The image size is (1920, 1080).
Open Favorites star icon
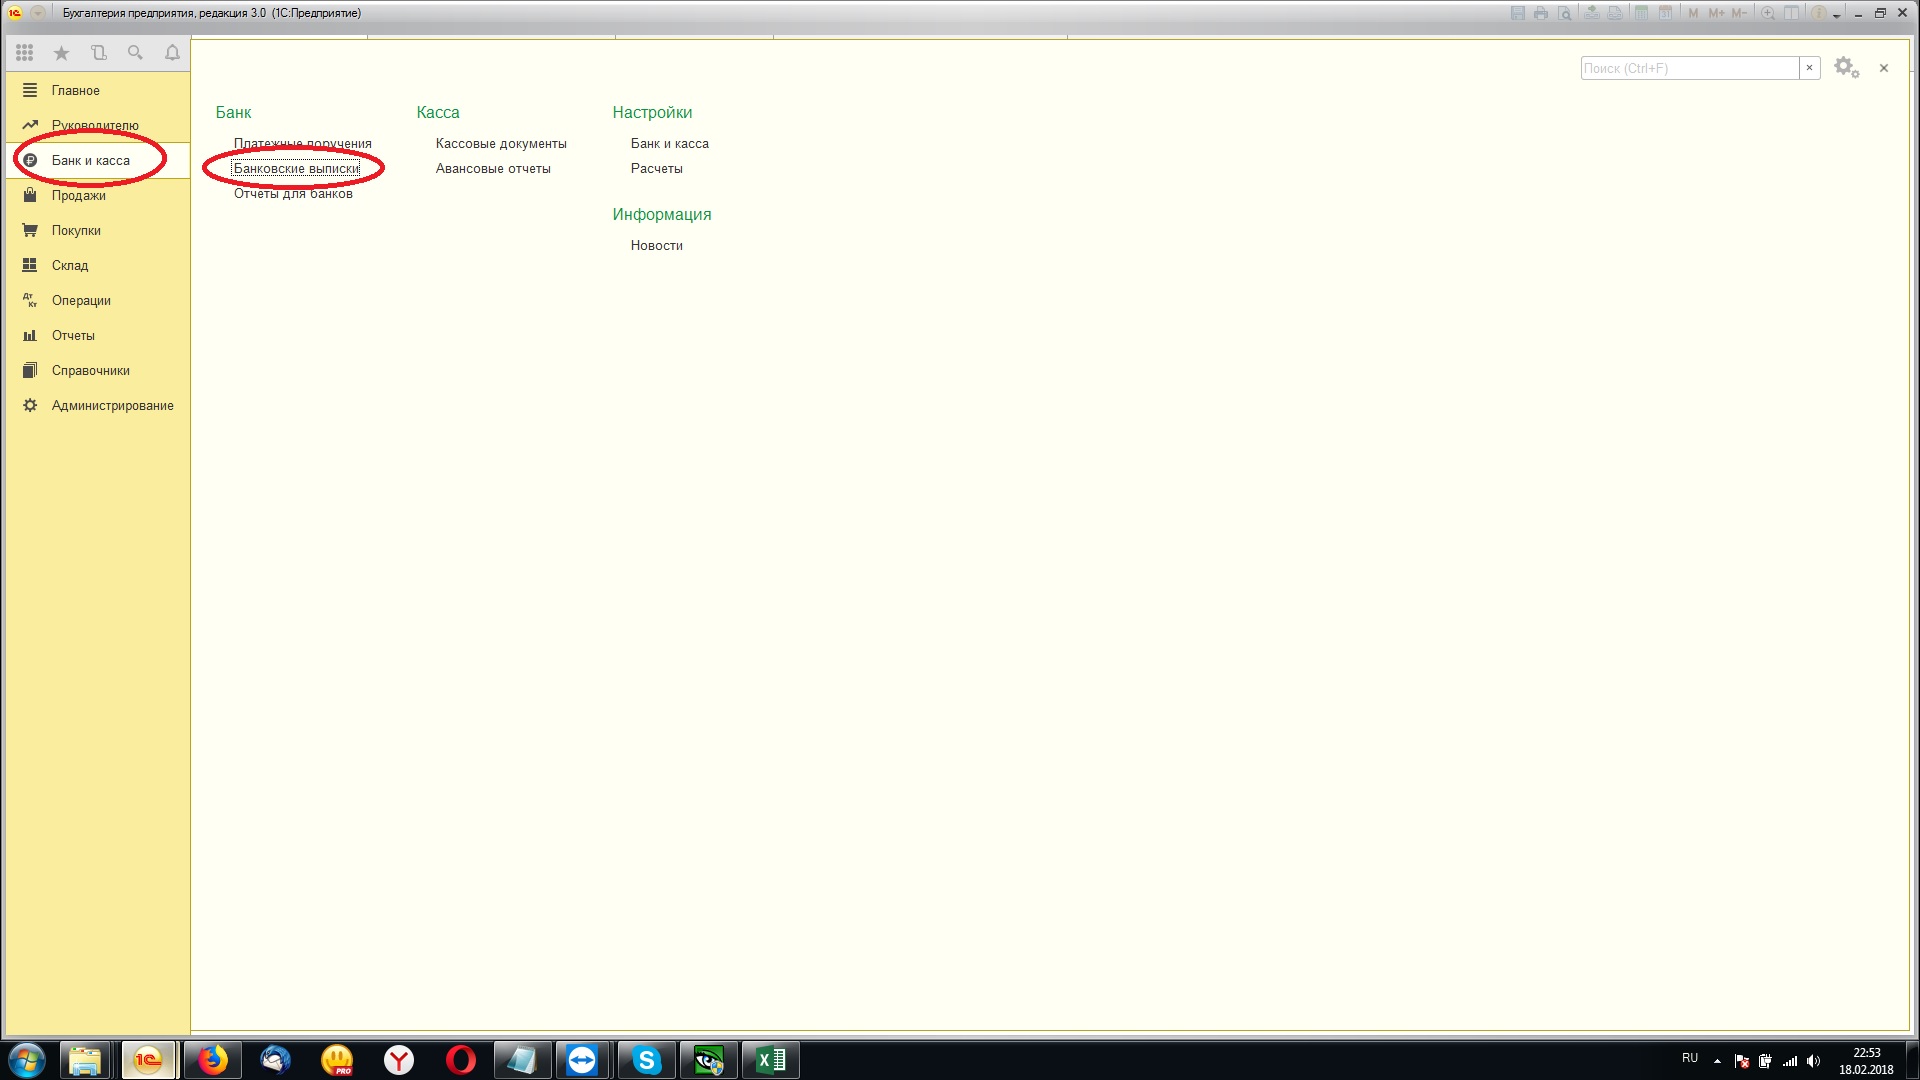[61, 53]
